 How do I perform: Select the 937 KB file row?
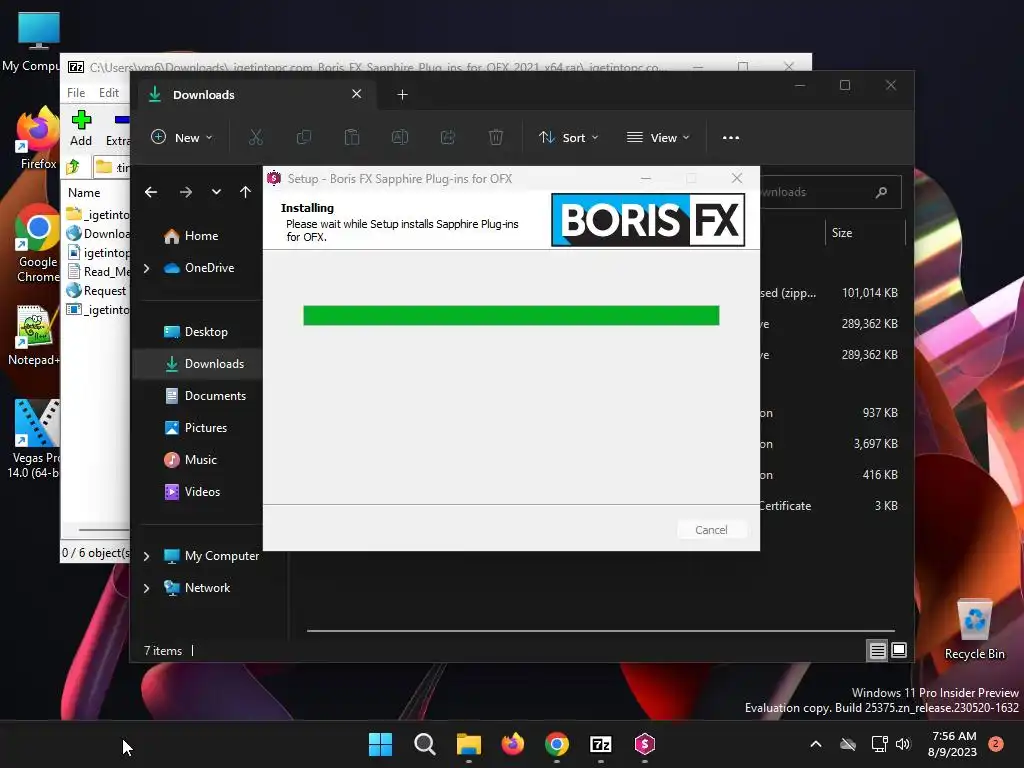829,413
